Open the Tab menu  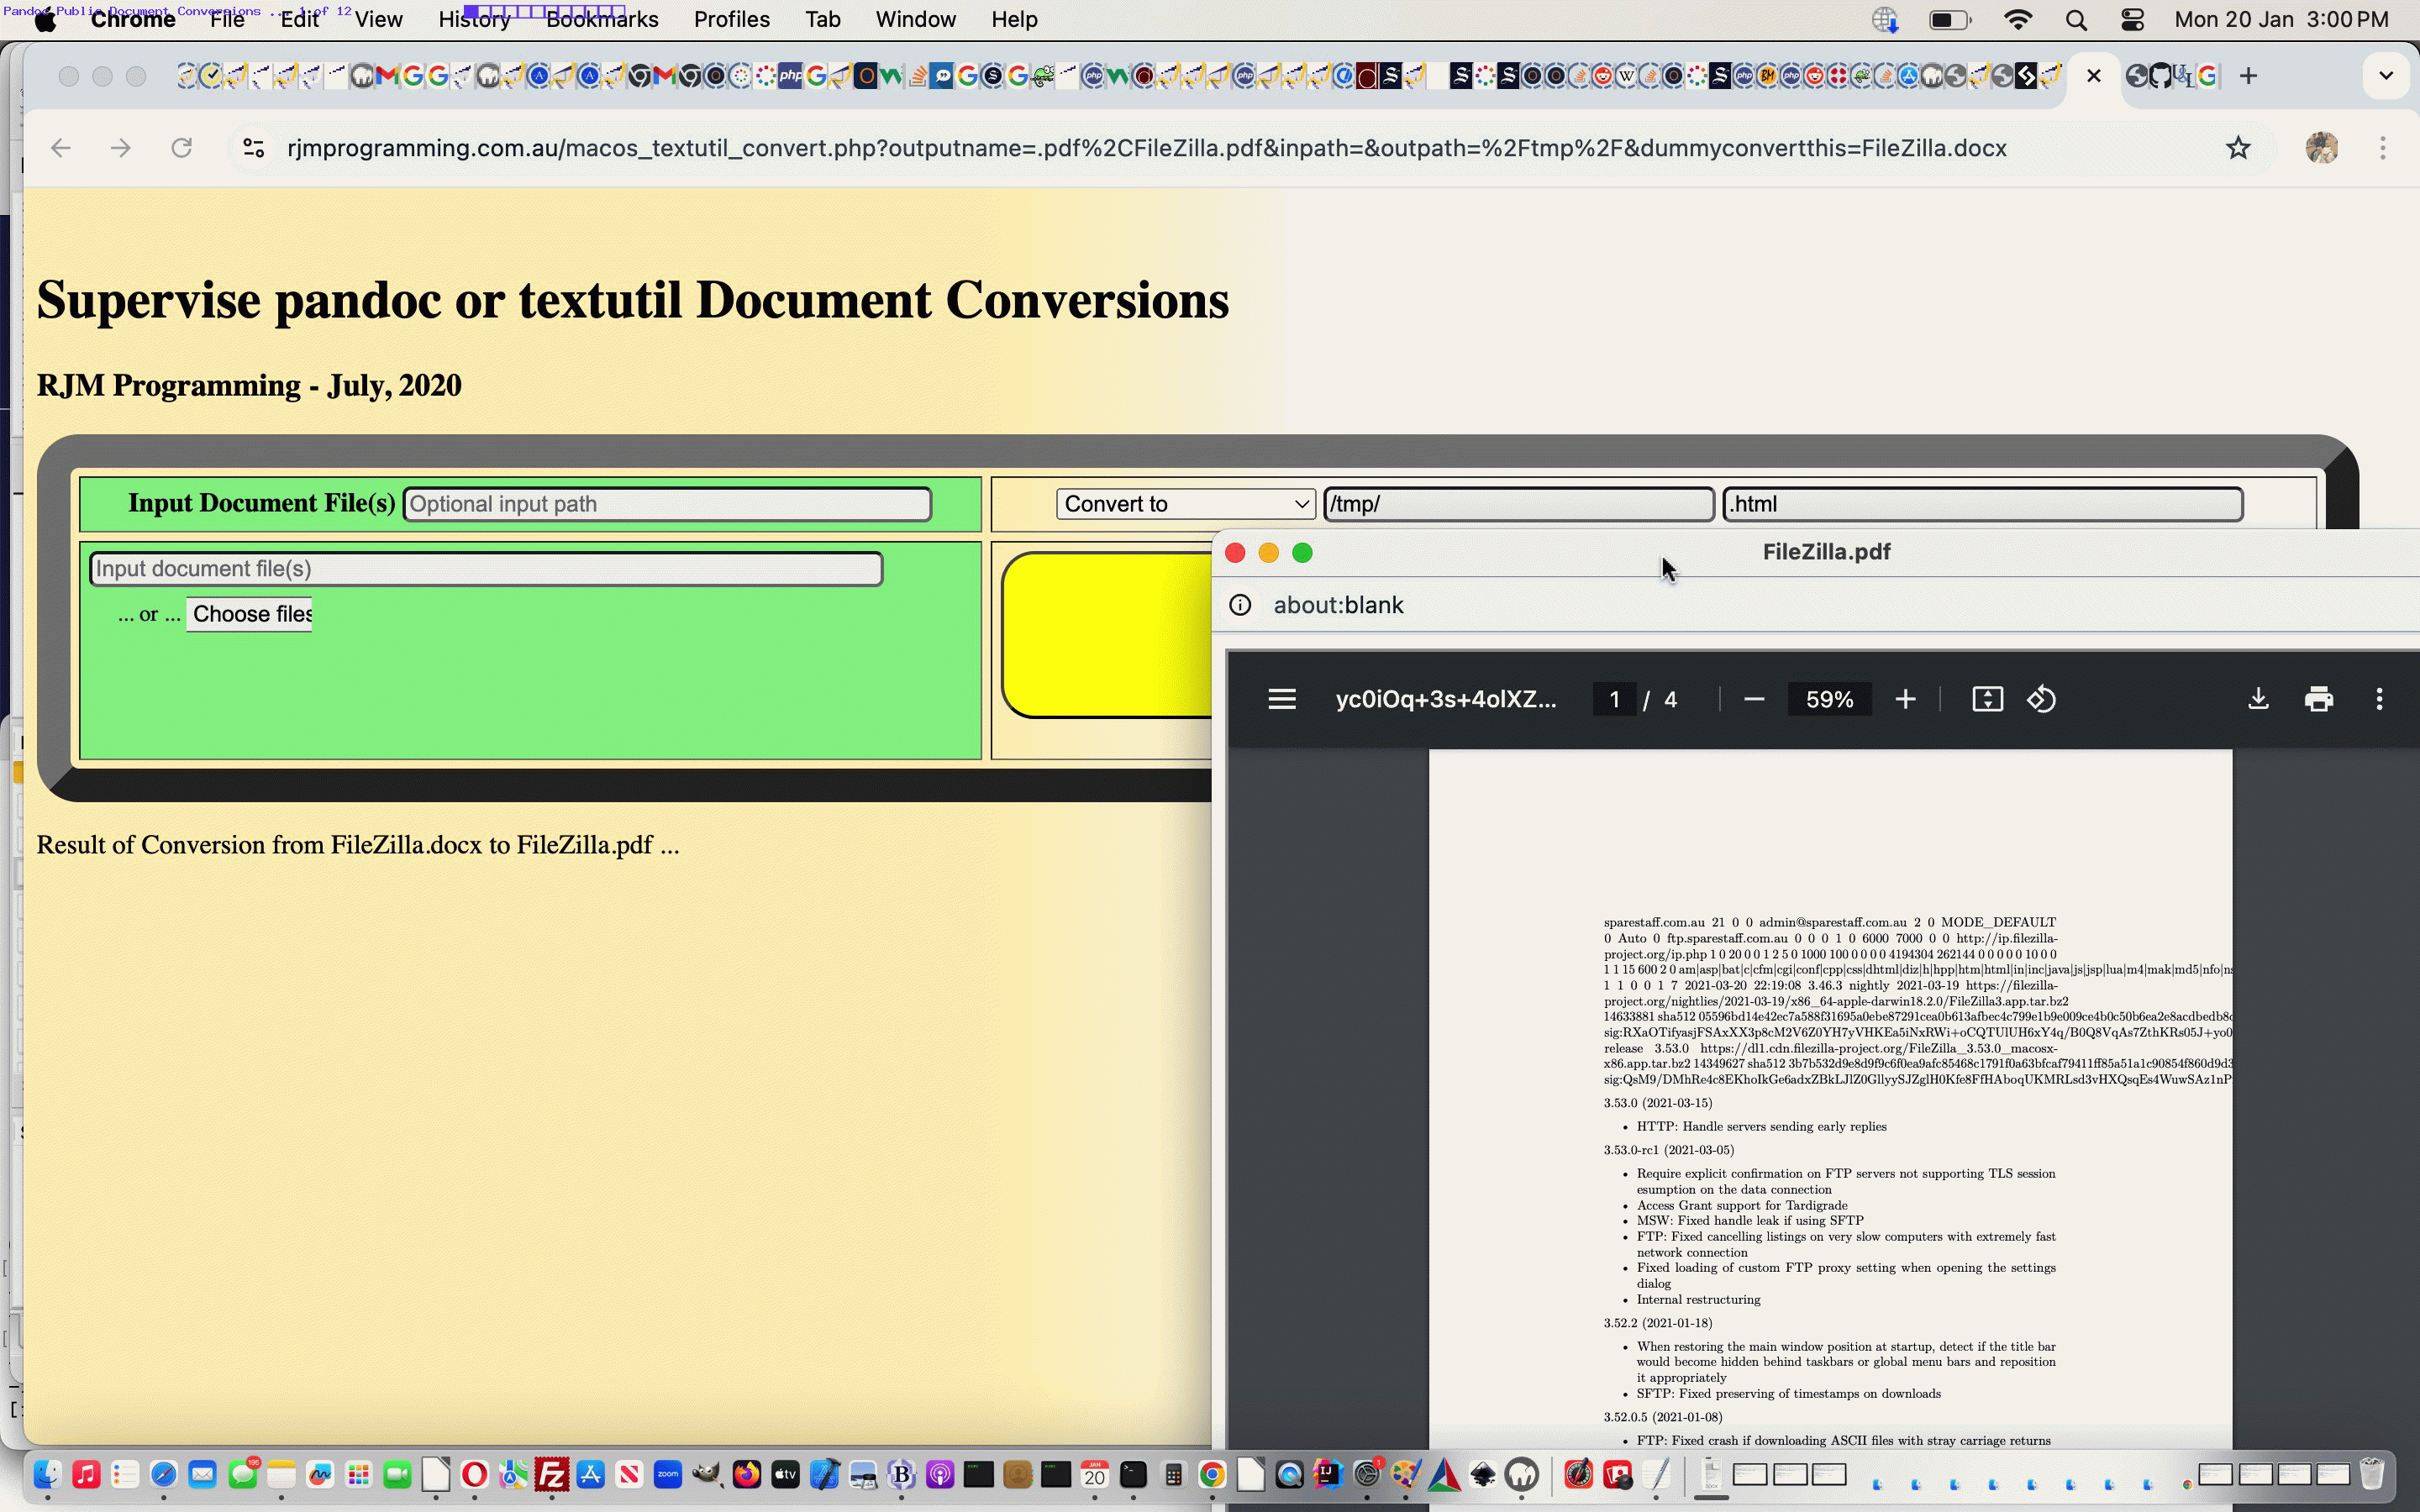[x=822, y=20]
